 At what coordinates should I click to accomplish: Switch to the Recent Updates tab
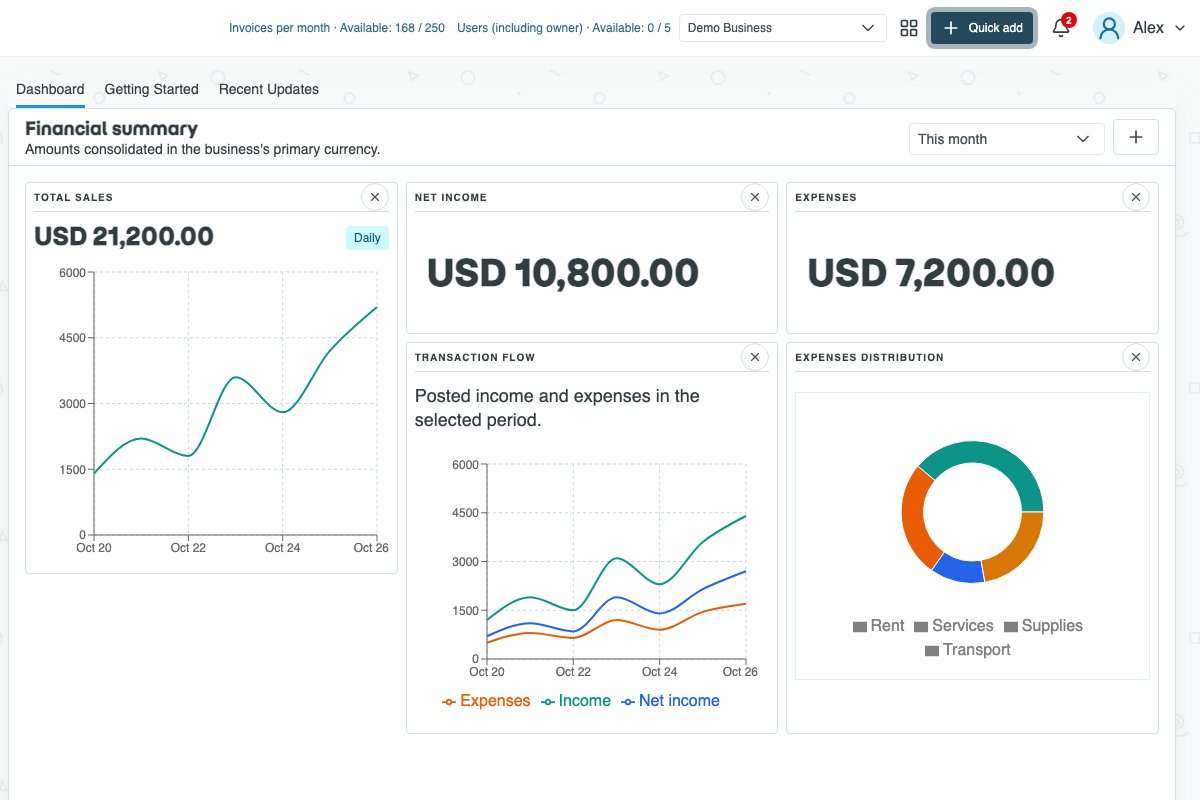pyautogui.click(x=269, y=89)
